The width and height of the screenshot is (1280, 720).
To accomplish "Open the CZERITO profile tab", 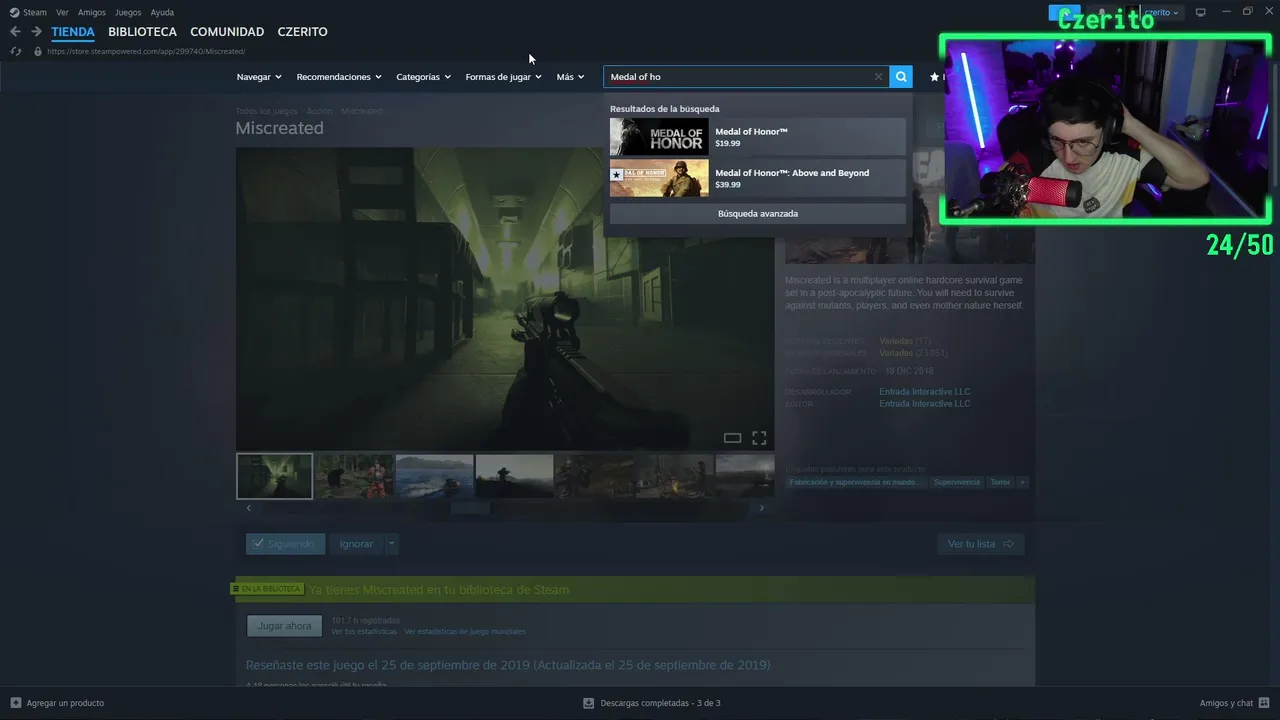I will (302, 32).
